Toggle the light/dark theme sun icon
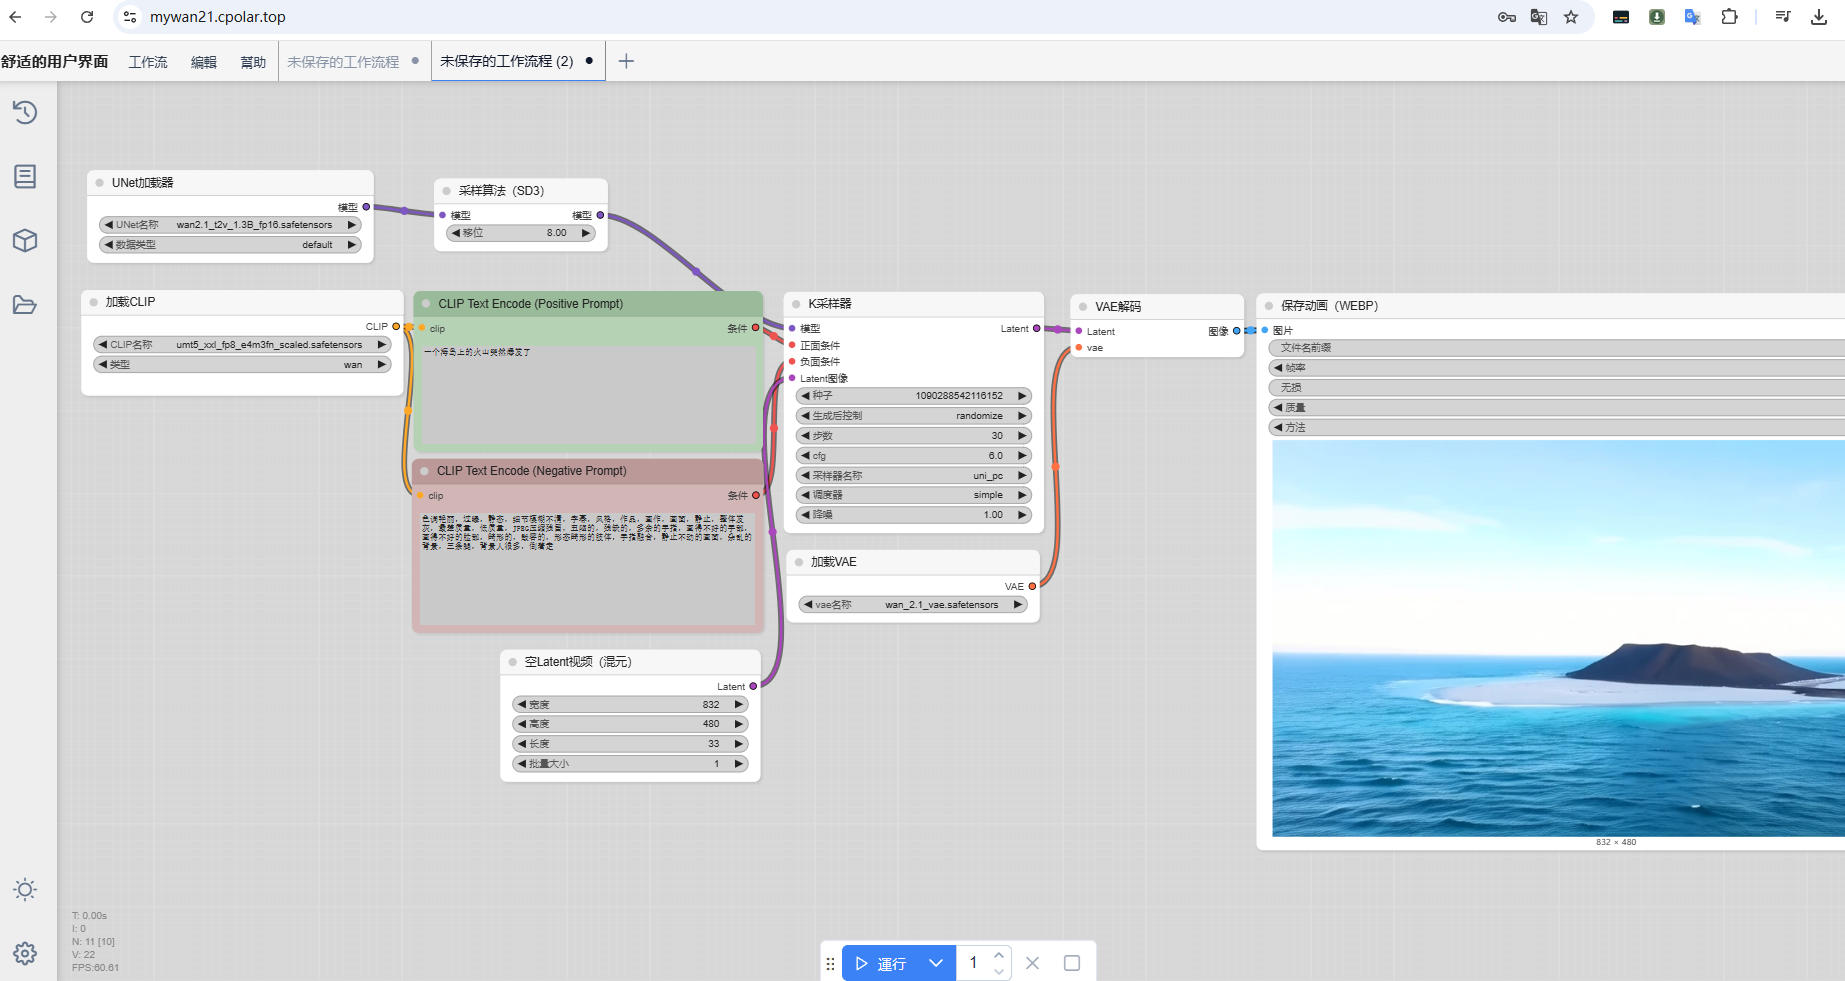The height and width of the screenshot is (981, 1845). point(25,890)
